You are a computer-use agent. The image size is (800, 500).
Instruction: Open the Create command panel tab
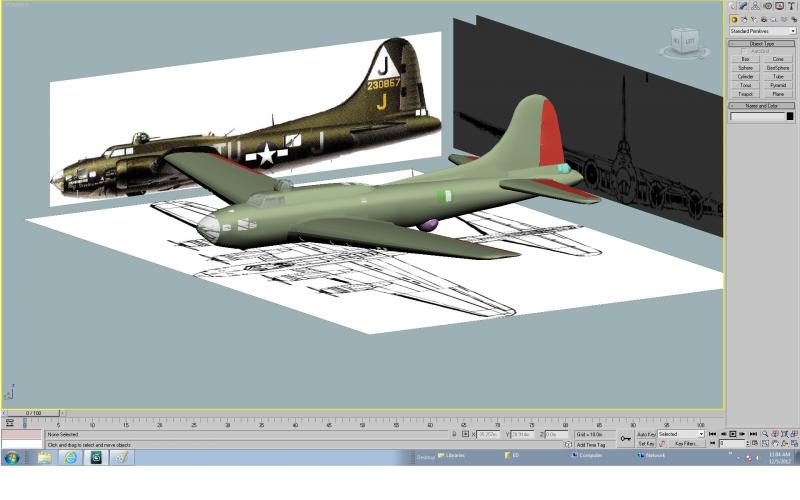[x=732, y=6]
